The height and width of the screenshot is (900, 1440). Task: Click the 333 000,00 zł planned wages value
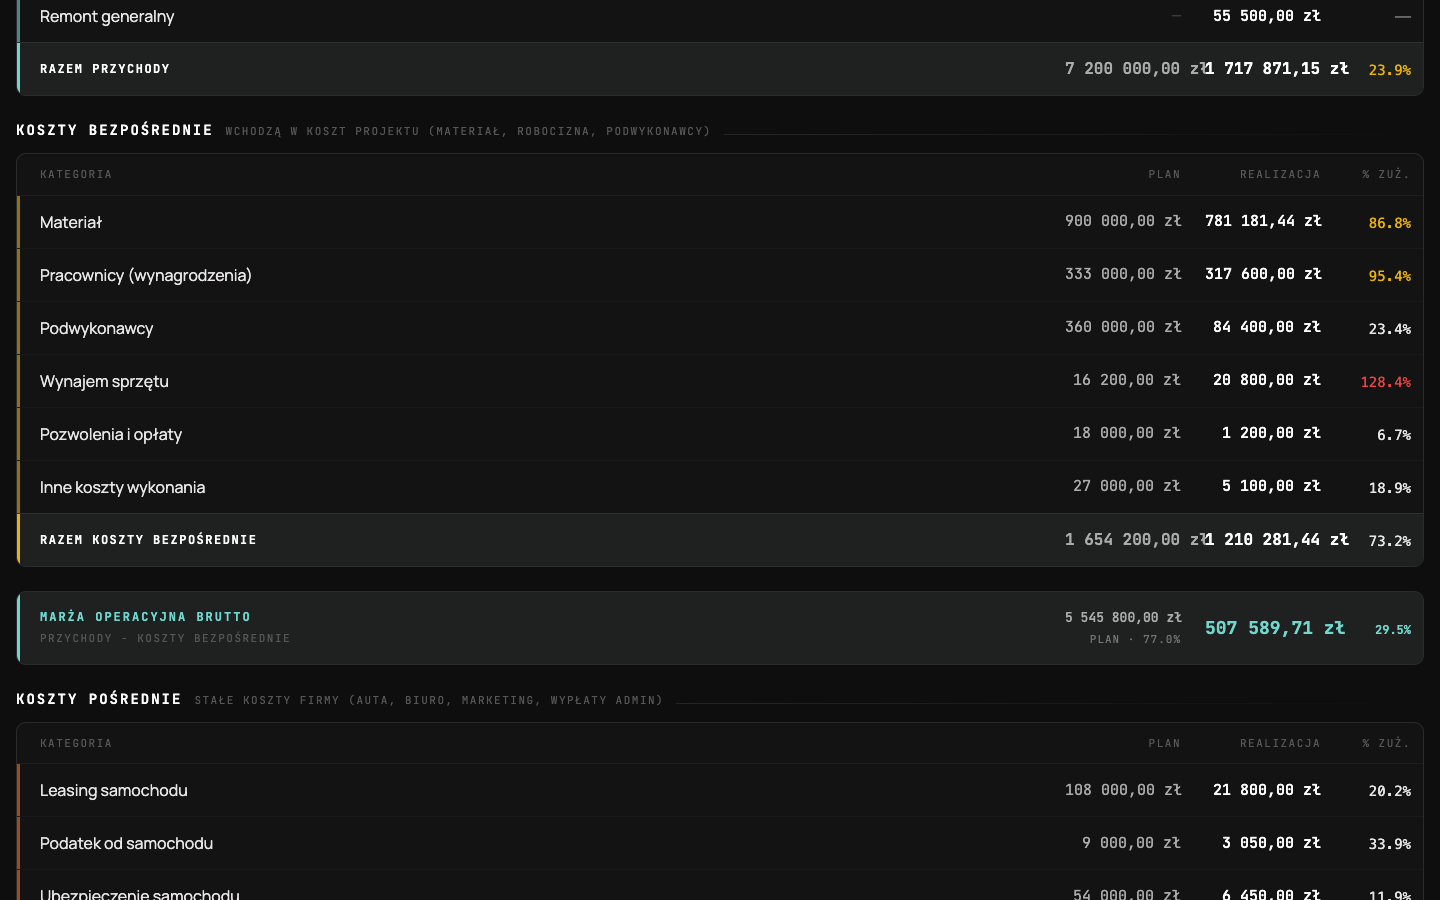pyautogui.click(x=1123, y=274)
